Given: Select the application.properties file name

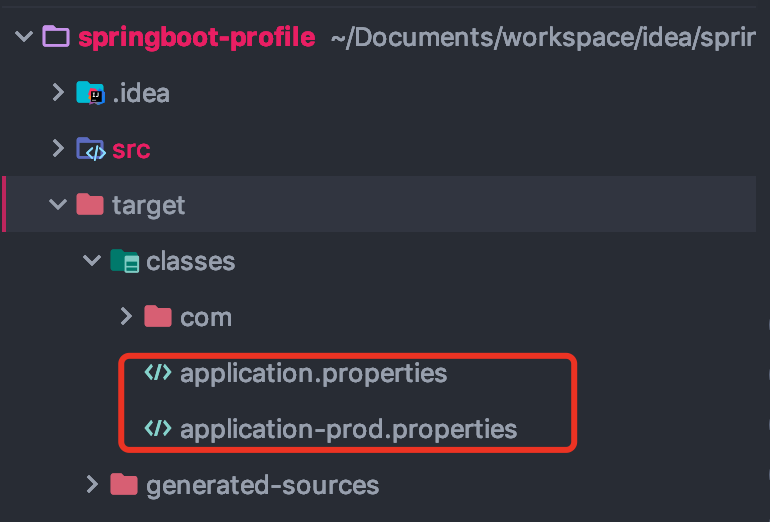Looking at the screenshot, I should coord(313,374).
